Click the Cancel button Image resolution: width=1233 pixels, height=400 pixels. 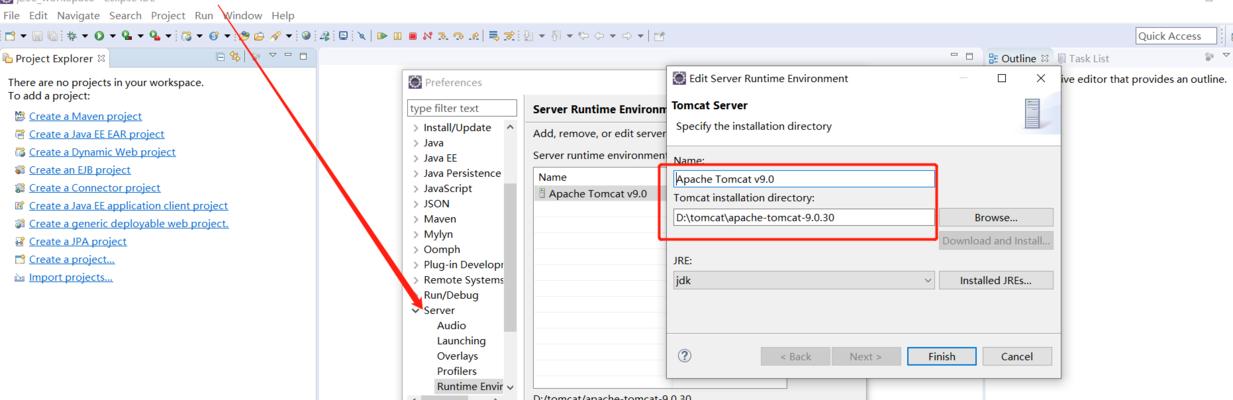(1016, 356)
